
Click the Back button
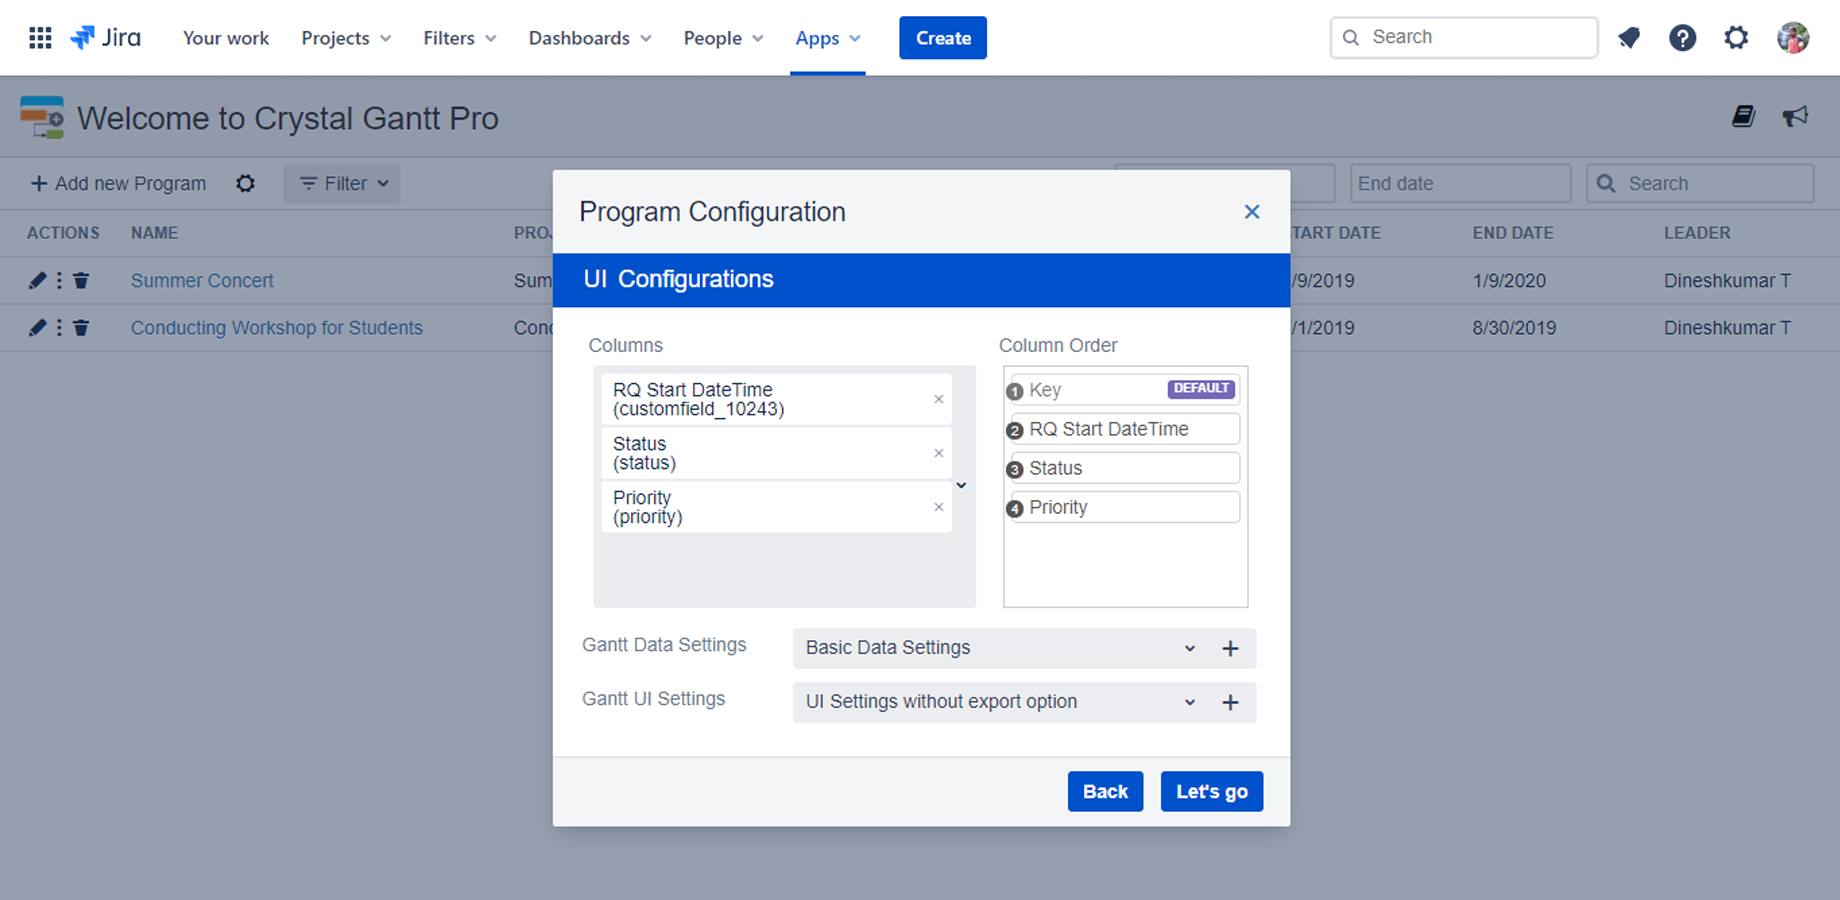pos(1105,792)
